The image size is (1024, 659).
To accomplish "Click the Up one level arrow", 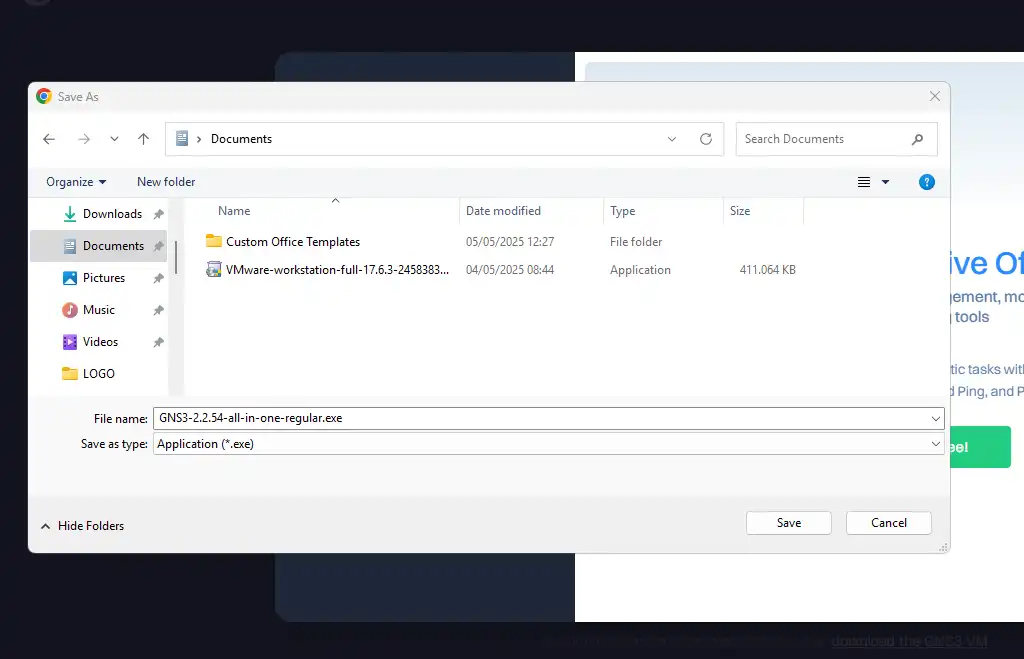I will point(144,139).
